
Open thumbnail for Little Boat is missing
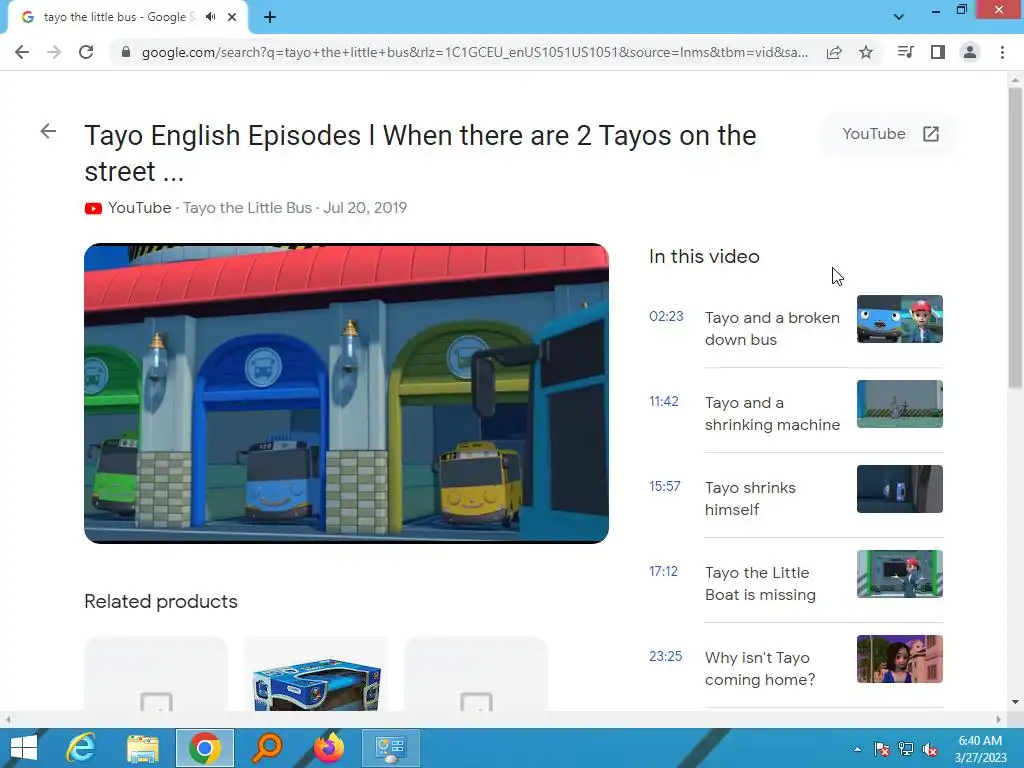pos(899,573)
